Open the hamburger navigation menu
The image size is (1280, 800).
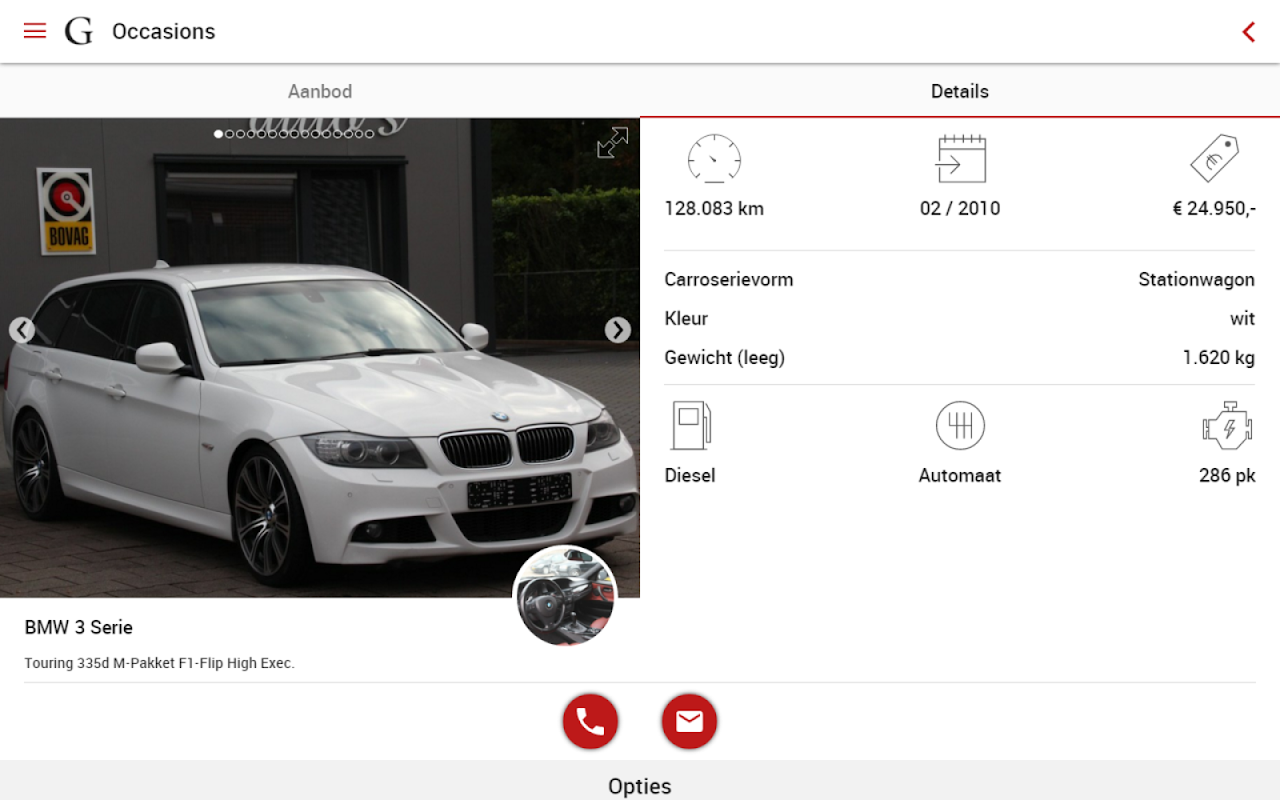point(35,31)
